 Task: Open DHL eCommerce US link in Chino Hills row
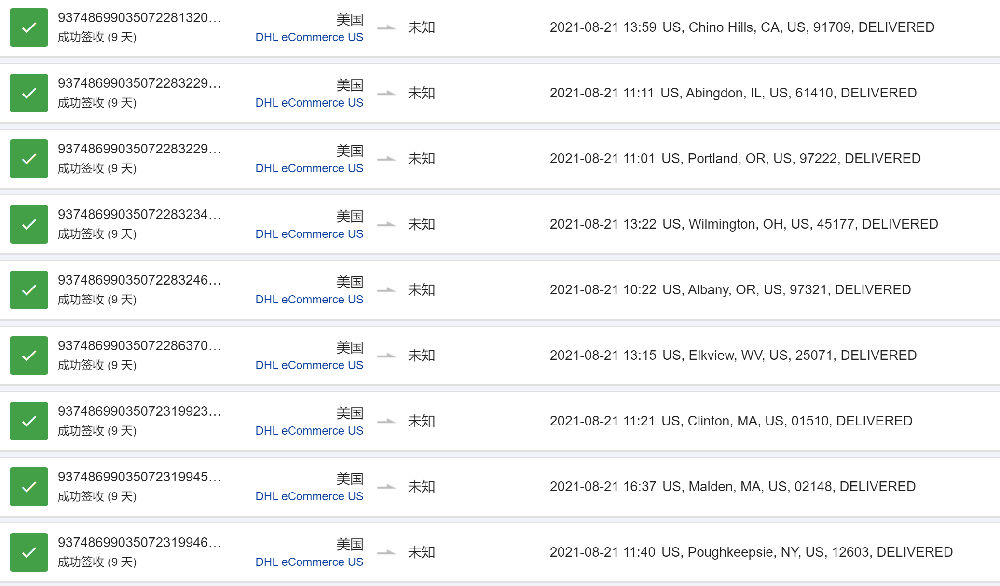click(309, 37)
